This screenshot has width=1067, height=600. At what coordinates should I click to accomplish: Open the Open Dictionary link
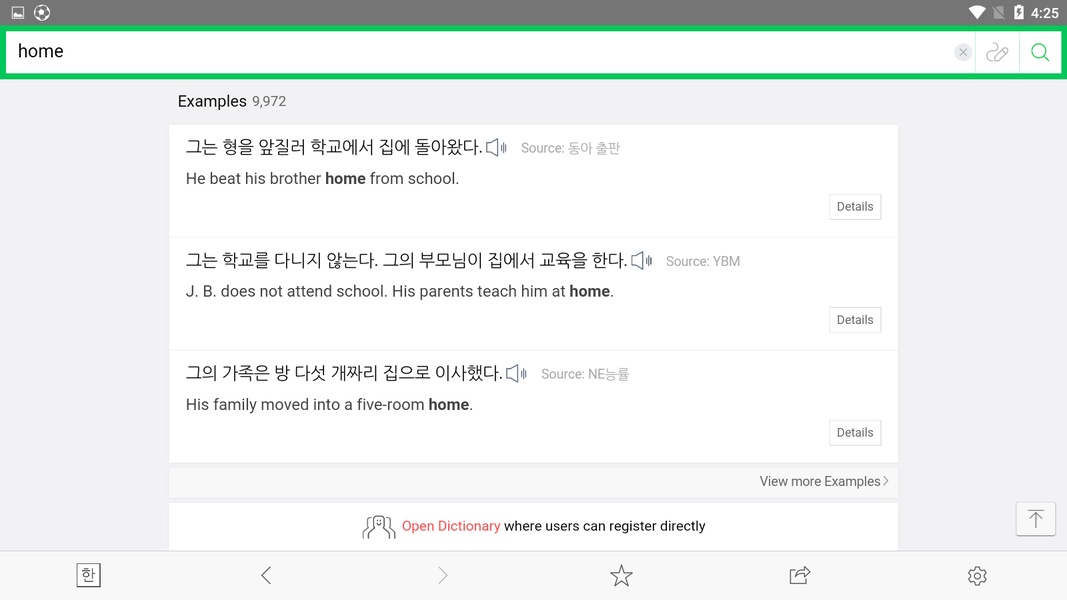(450, 526)
